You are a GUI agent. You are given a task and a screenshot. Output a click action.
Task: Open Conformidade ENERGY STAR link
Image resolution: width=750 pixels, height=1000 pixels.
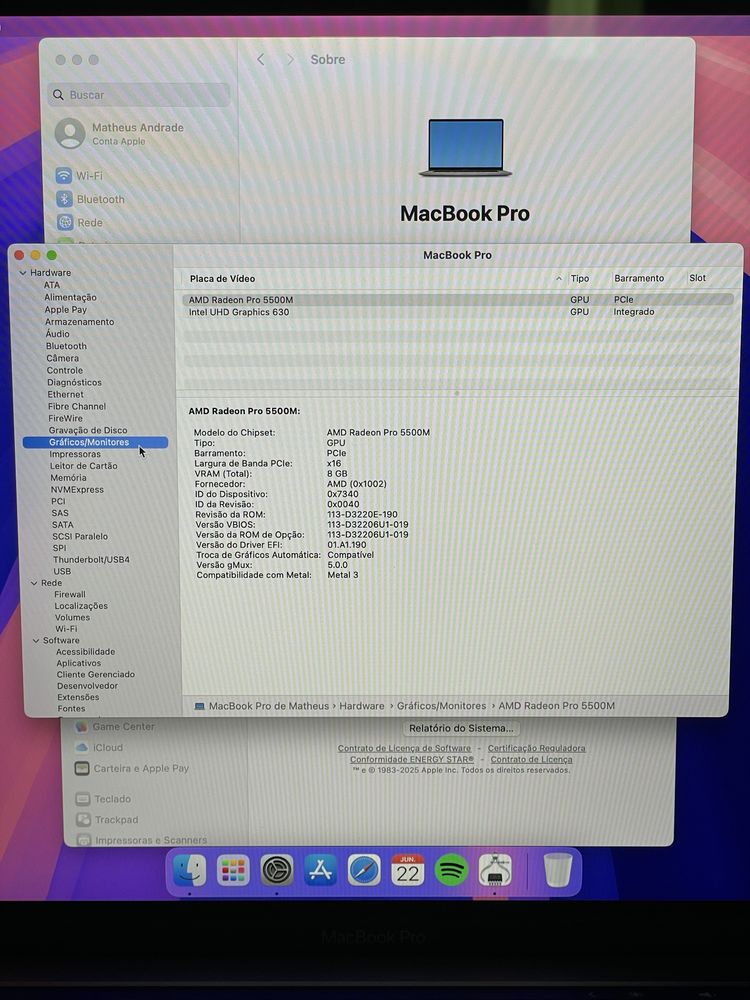coord(412,759)
